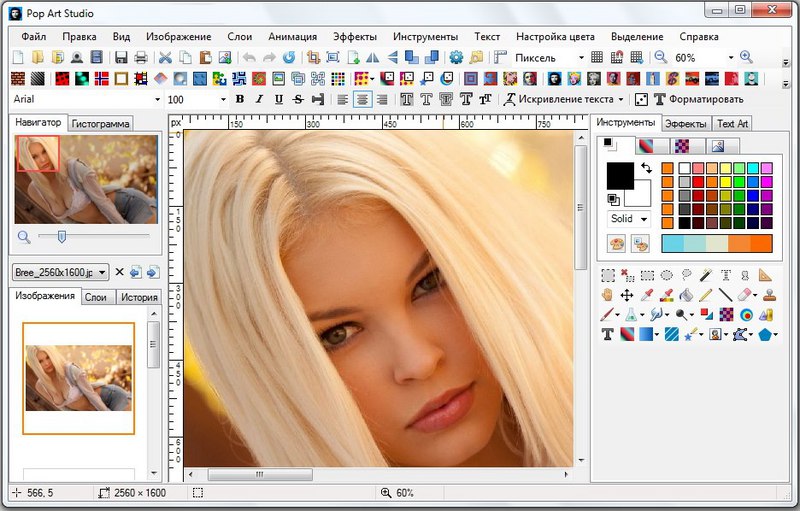The height and width of the screenshot is (511, 800).
Task: Toggle Bold text formatting
Action: pos(240,99)
